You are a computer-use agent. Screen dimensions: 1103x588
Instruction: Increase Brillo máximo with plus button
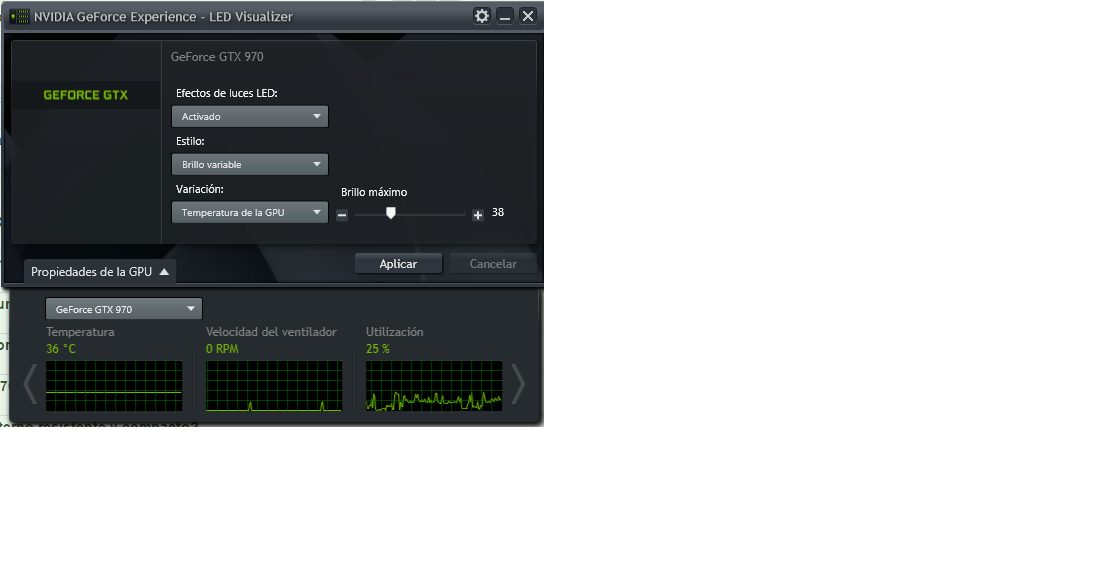(x=478, y=215)
